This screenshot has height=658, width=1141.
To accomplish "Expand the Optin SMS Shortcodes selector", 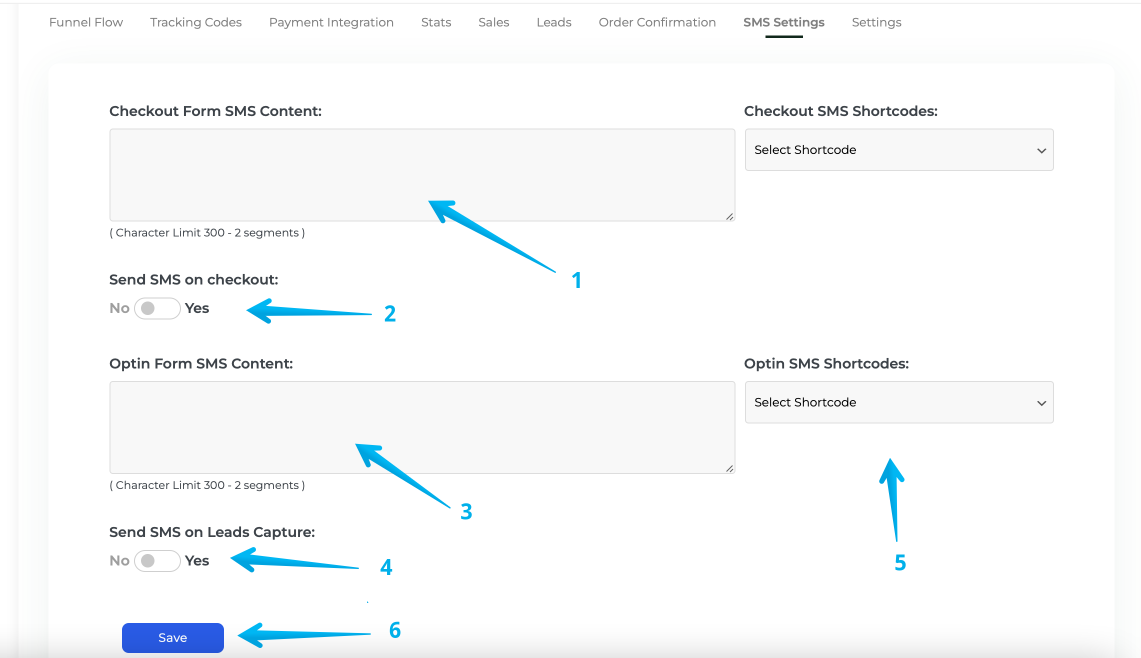I will tap(898, 402).
